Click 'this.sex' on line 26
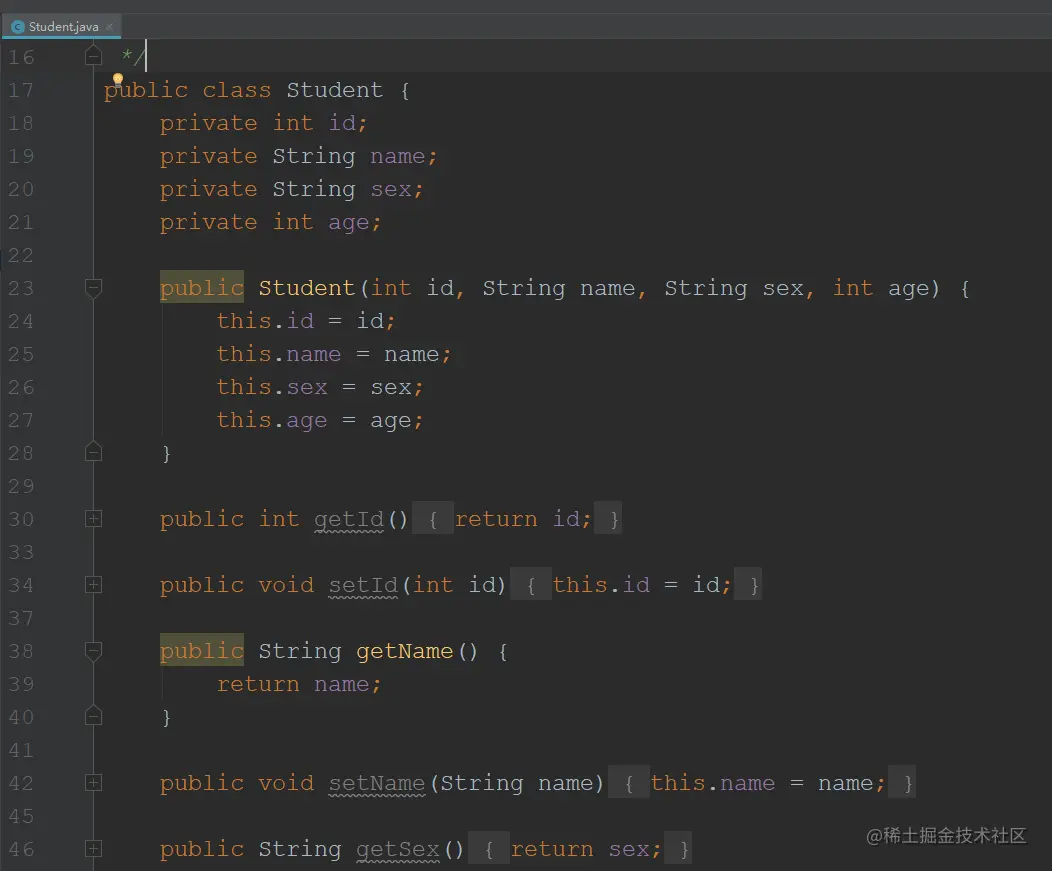The width and height of the screenshot is (1052, 871). tap(272, 387)
